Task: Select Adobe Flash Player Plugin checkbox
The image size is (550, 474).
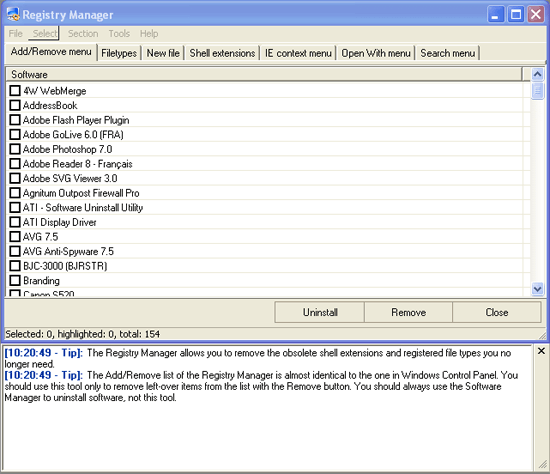Action: click(x=15, y=120)
